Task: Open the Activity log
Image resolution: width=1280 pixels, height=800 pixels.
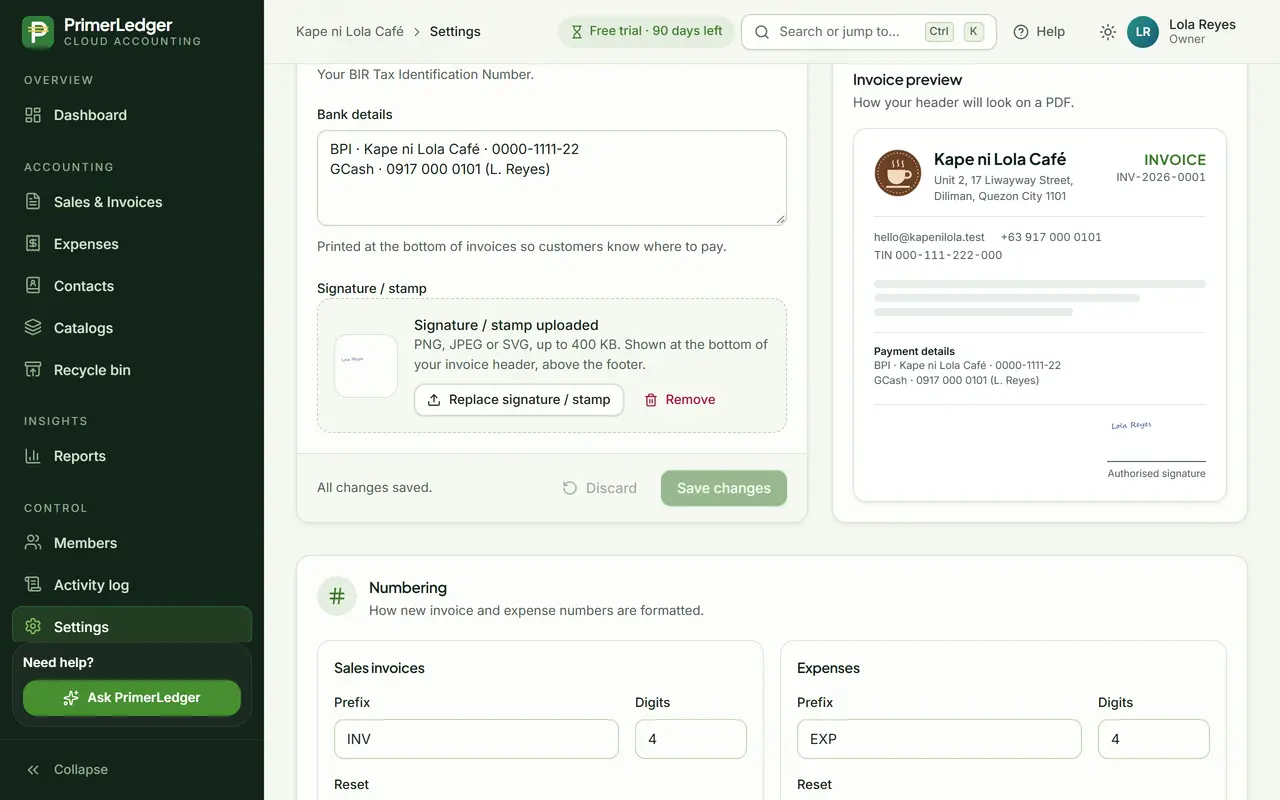Action: pyautogui.click(x=132, y=585)
